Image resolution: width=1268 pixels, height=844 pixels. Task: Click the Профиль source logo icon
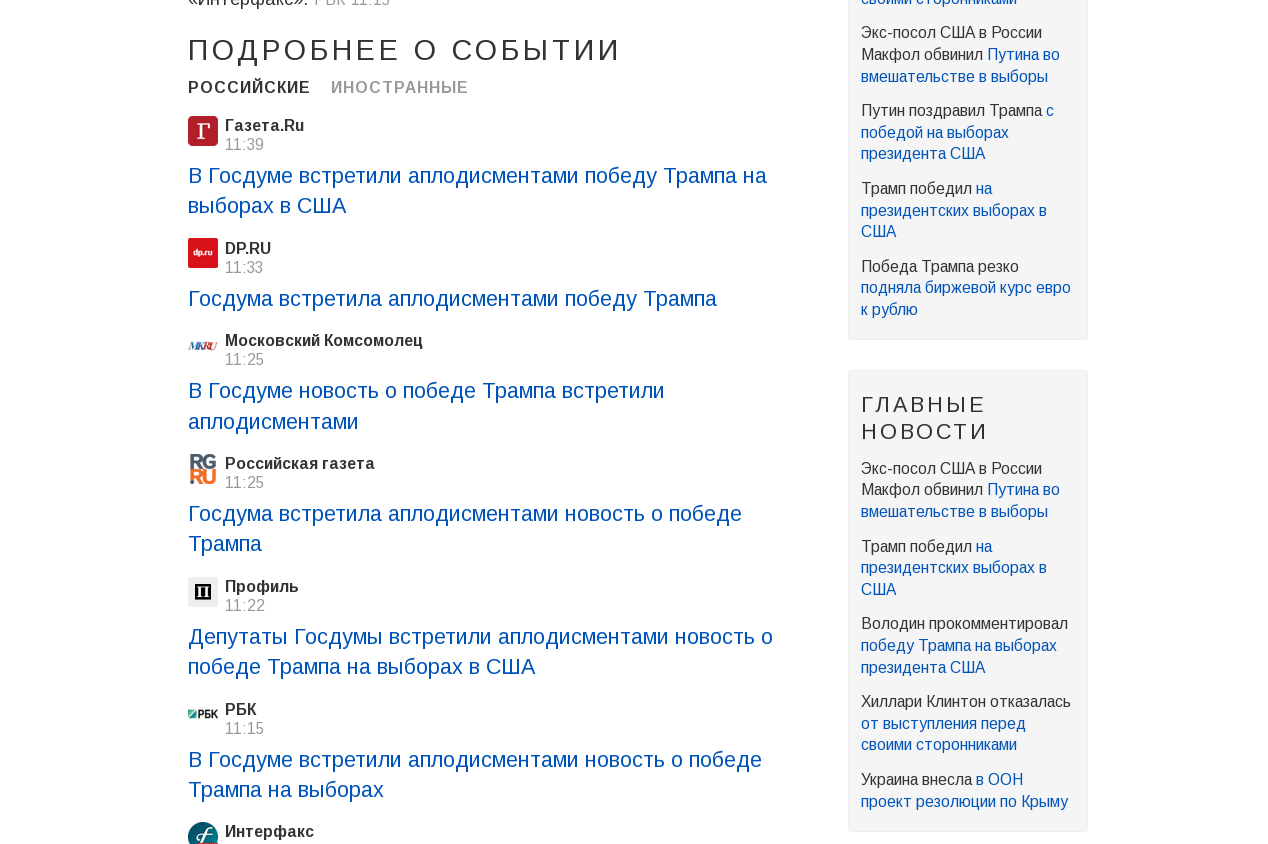click(203, 592)
